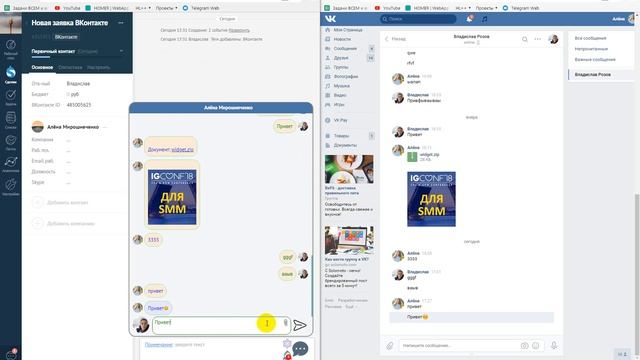Send the message with paper-plane icon
640x360 pixels.
(300, 325)
